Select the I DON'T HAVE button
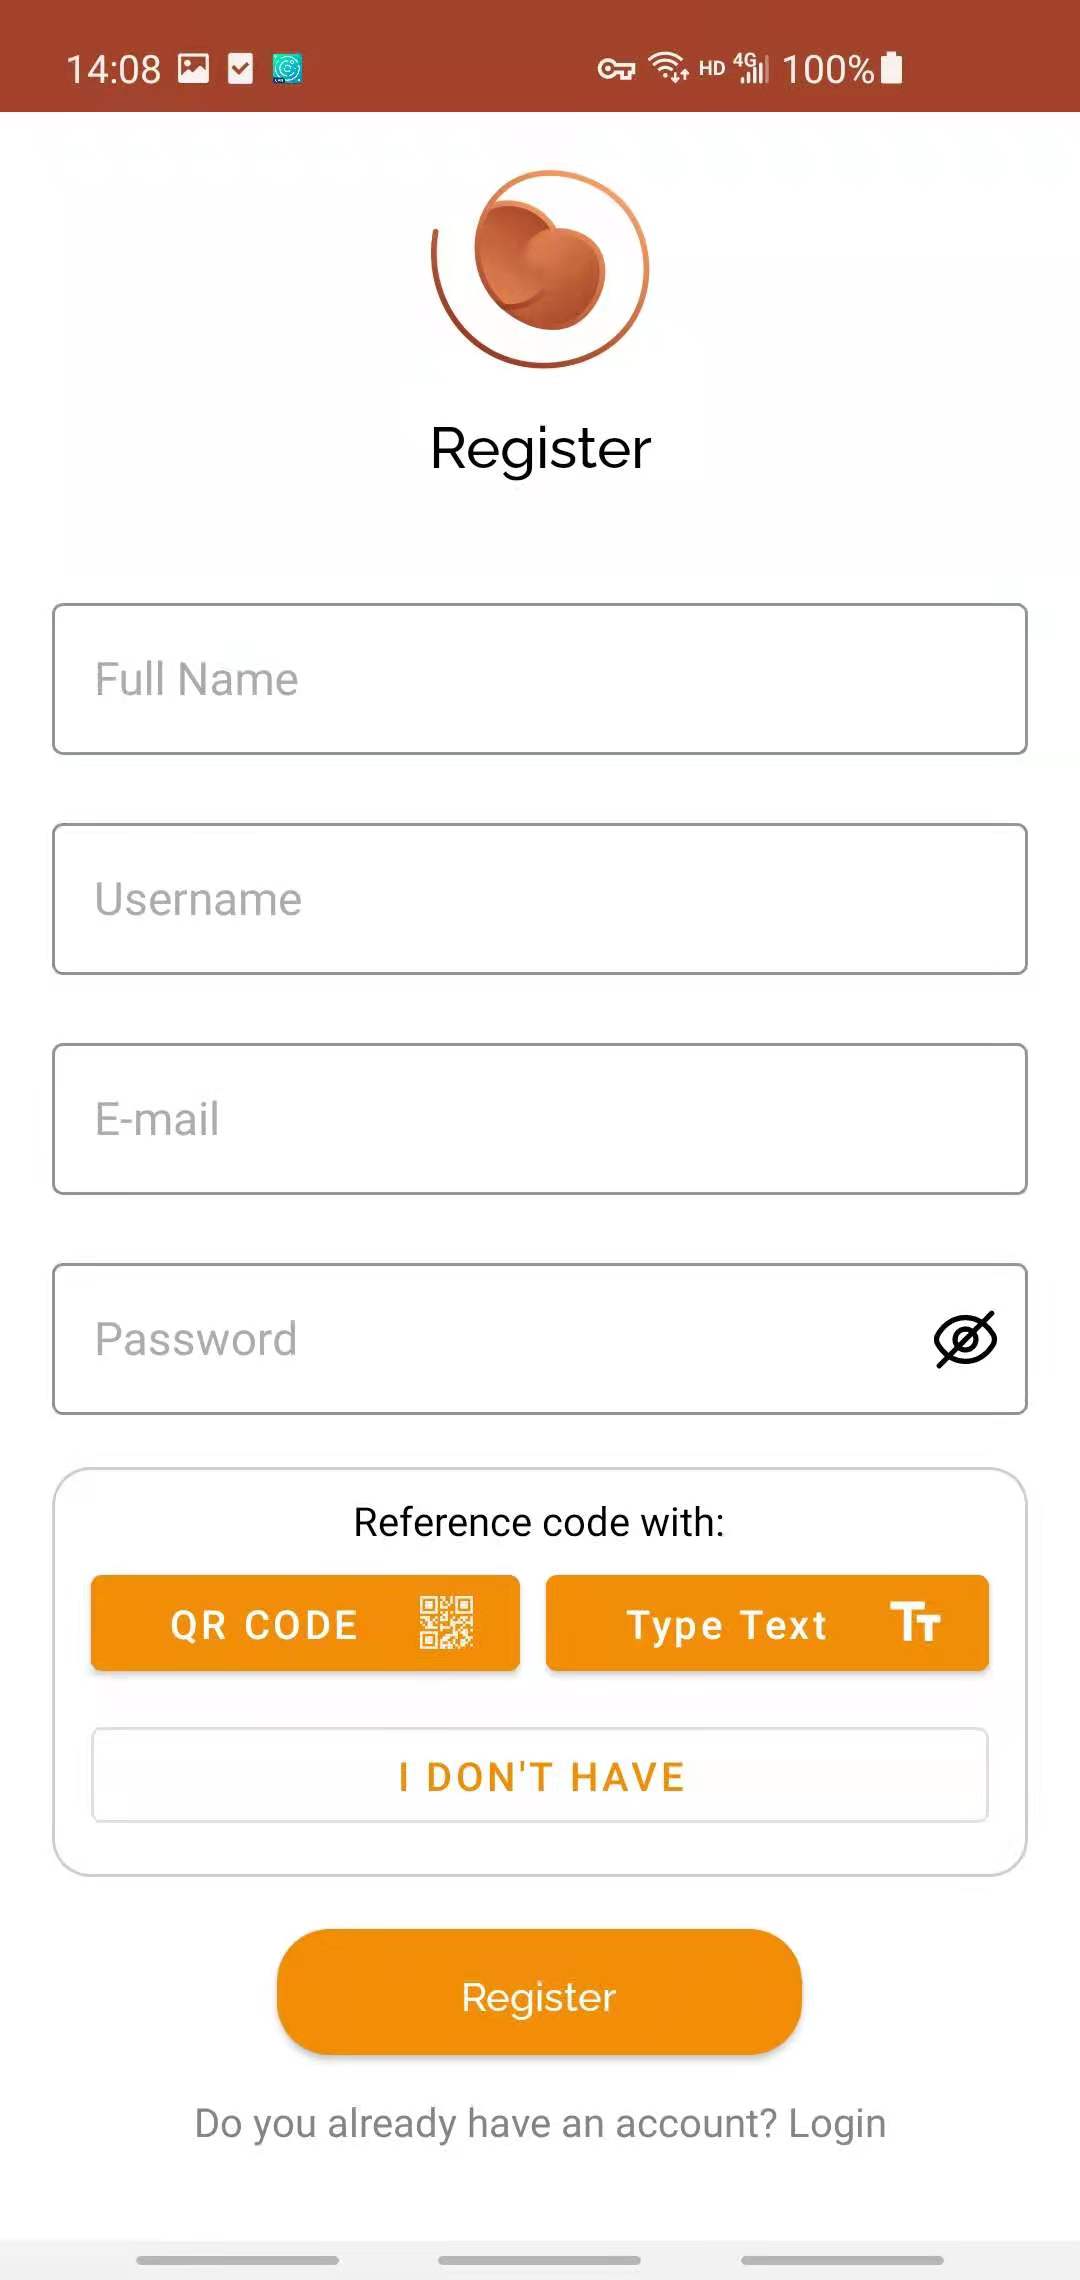 click(x=540, y=1776)
